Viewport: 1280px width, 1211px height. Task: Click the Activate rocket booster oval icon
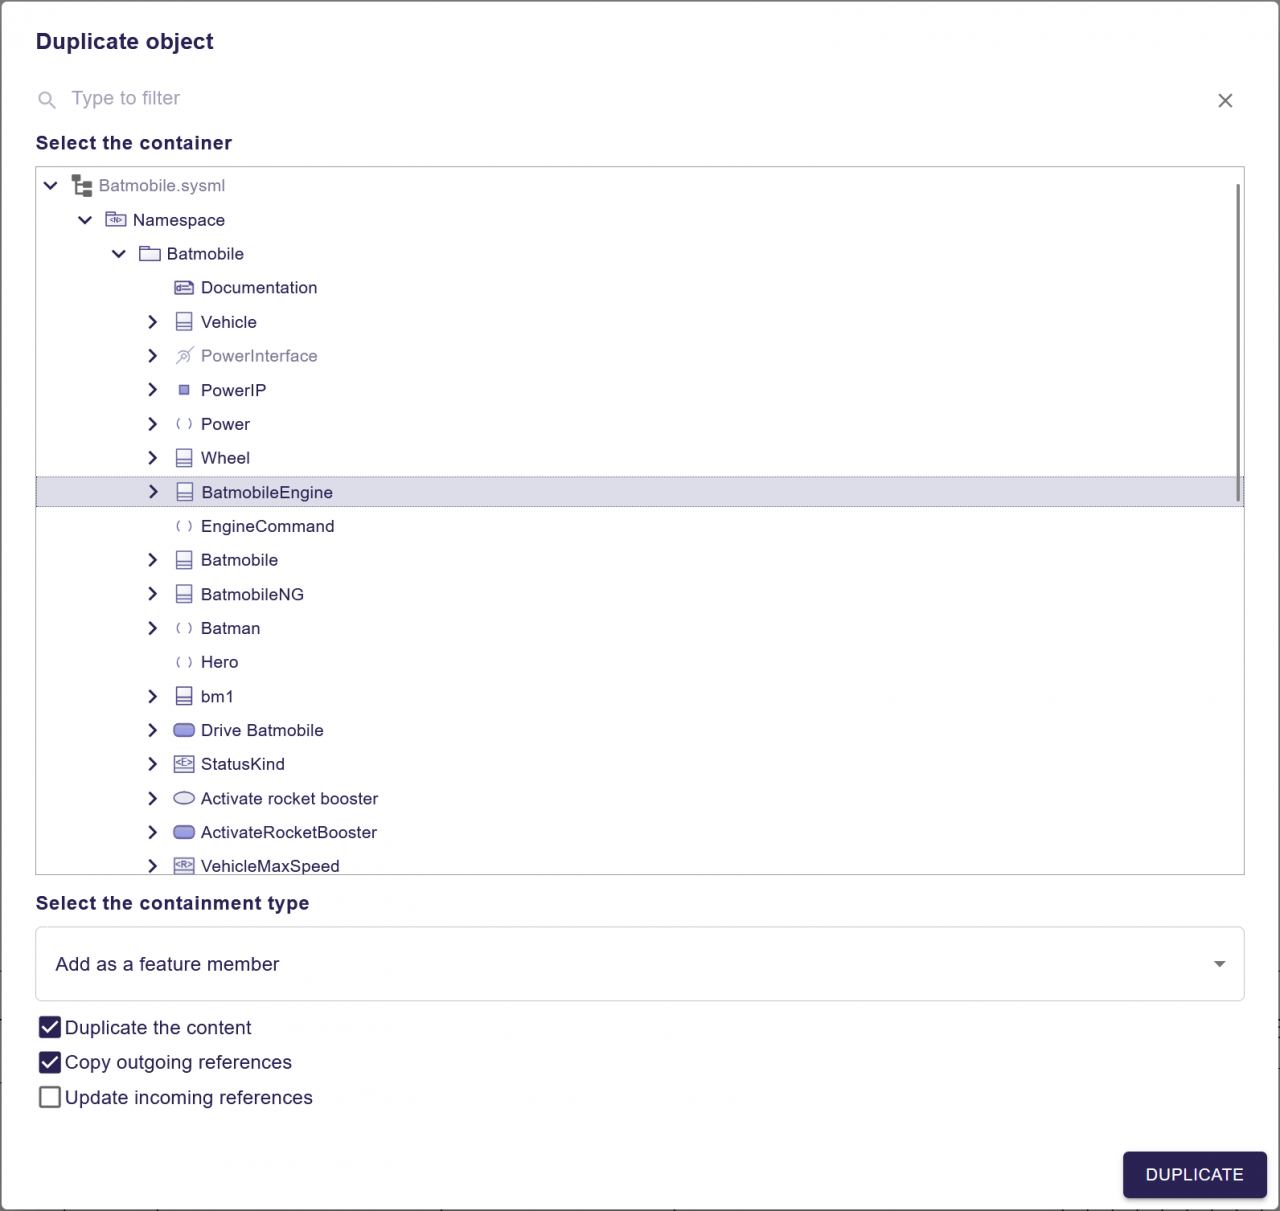(x=184, y=798)
